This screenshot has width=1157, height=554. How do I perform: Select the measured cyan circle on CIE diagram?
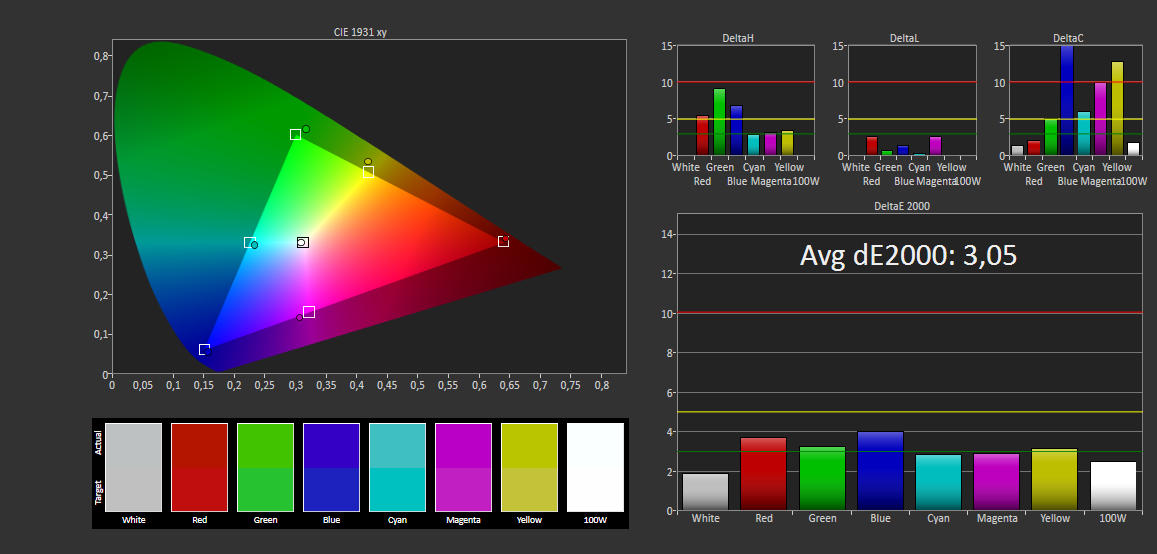(x=255, y=245)
